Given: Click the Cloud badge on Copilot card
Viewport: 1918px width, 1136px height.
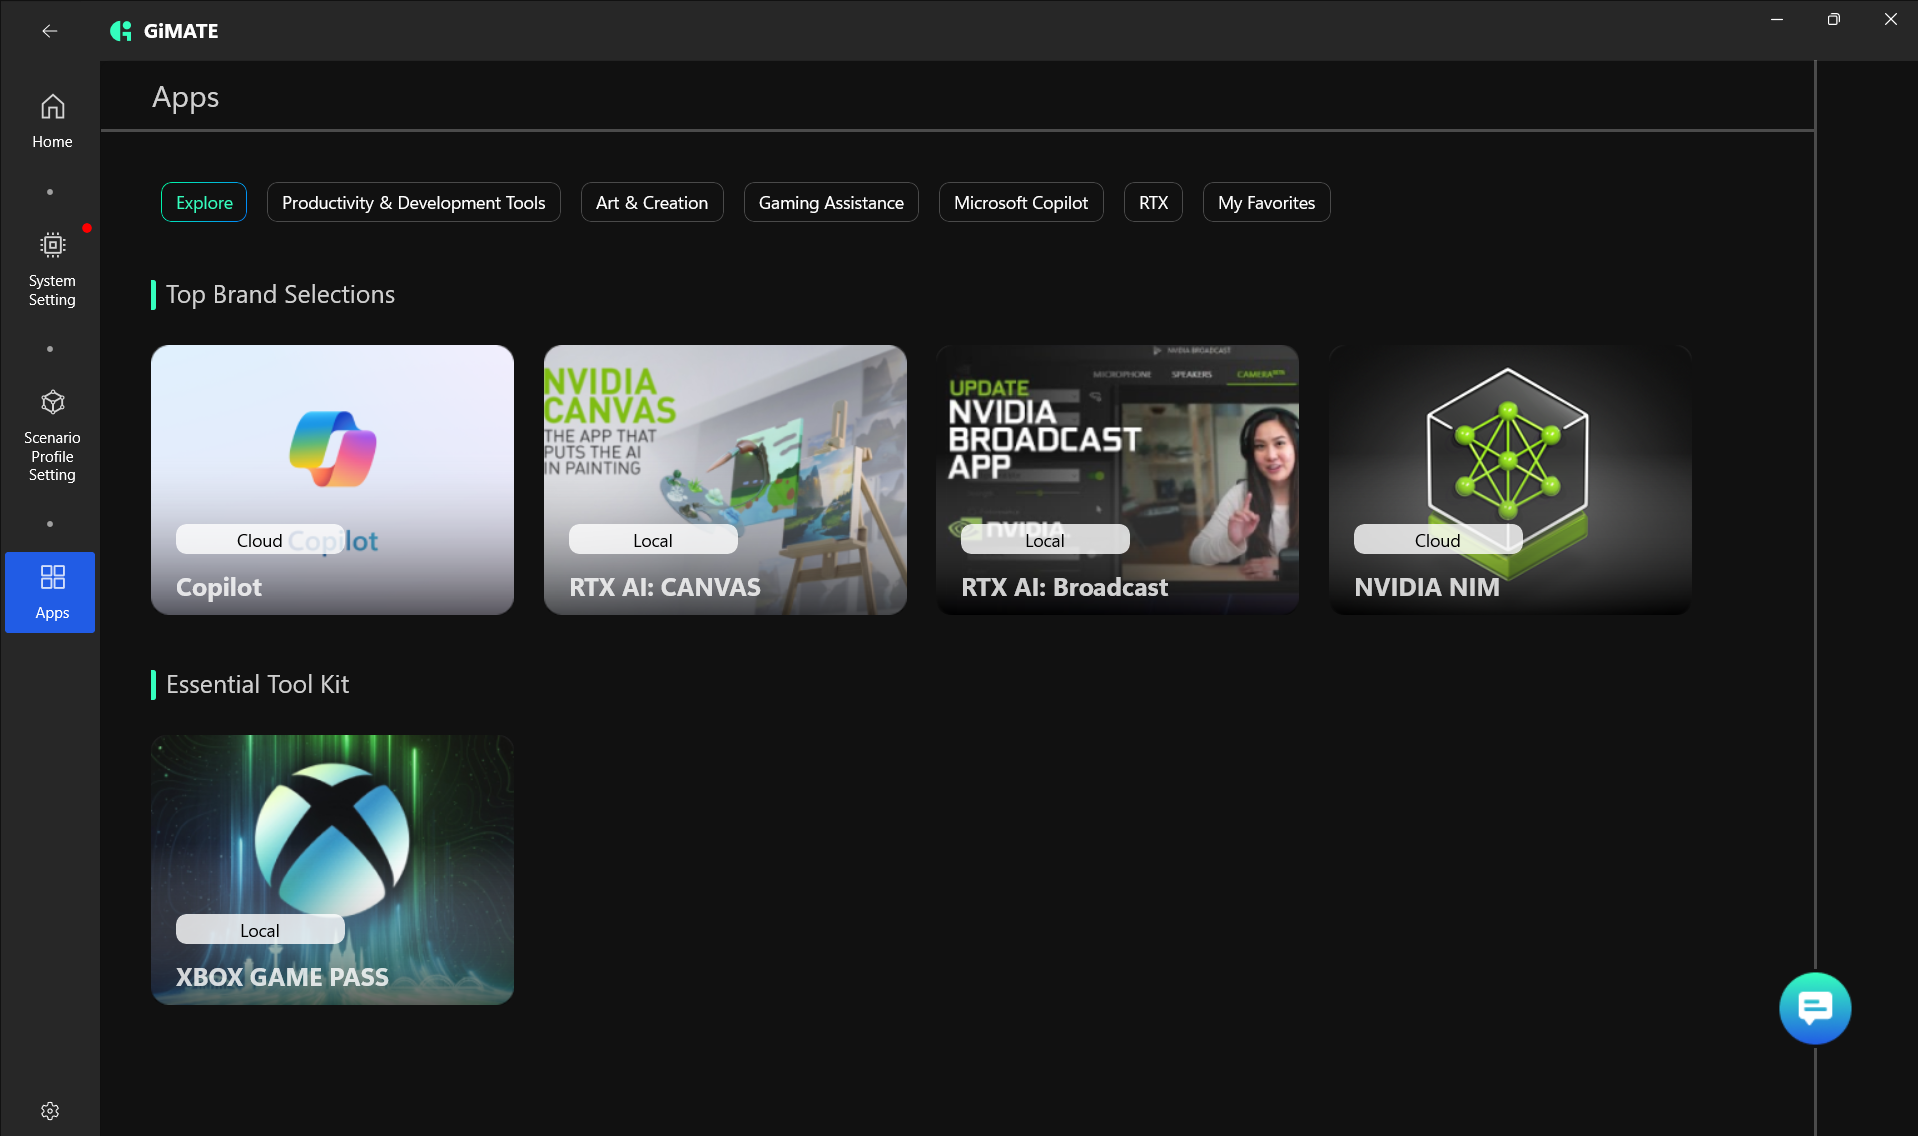Looking at the screenshot, I should (x=260, y=540).
